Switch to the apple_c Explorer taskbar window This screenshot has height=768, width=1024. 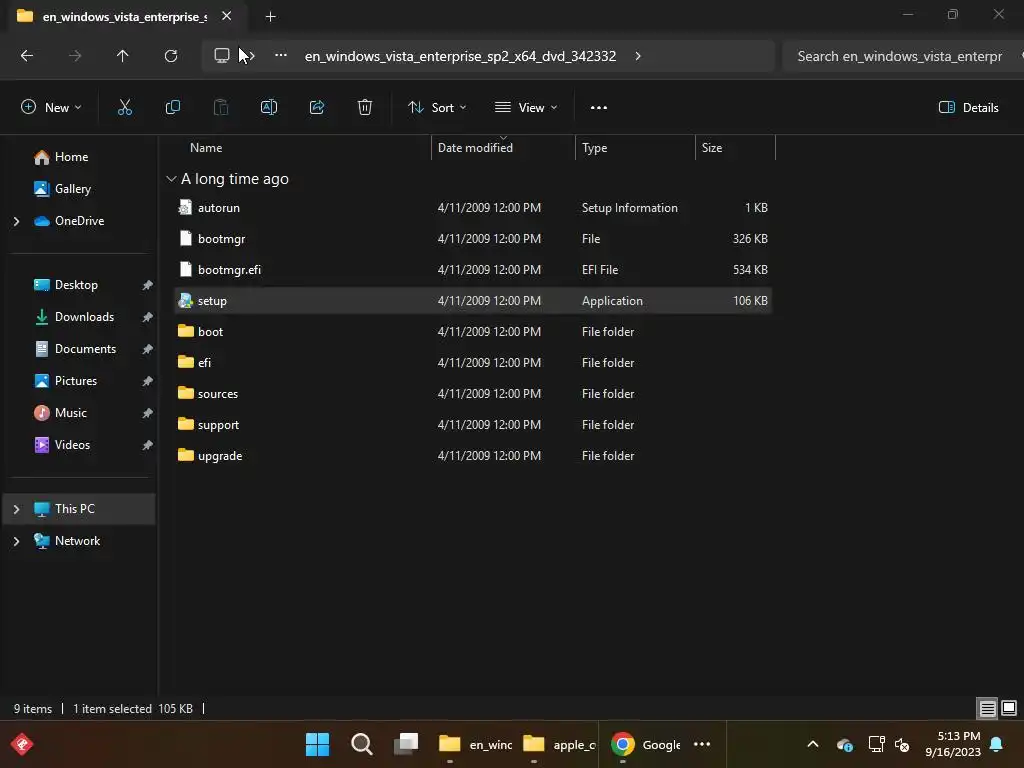(x=559, y=744)
